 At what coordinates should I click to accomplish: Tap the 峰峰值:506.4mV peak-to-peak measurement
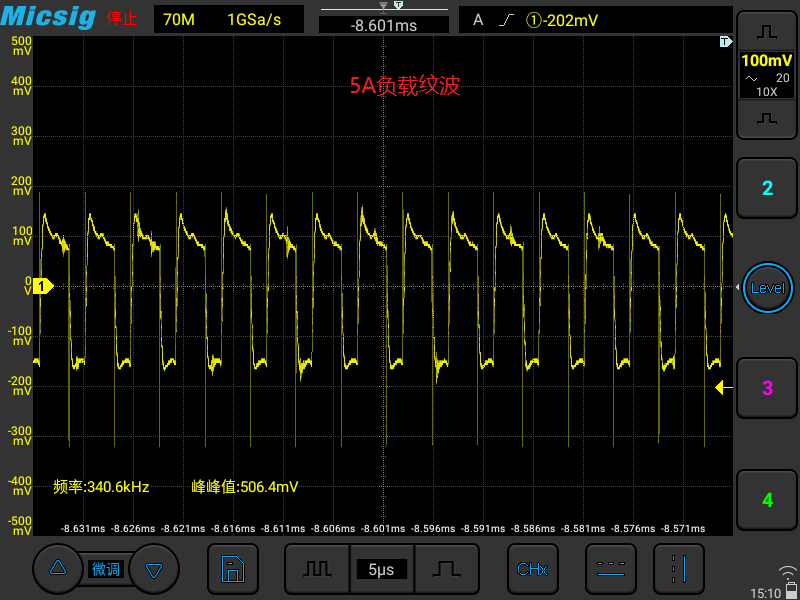pos(244,487)
